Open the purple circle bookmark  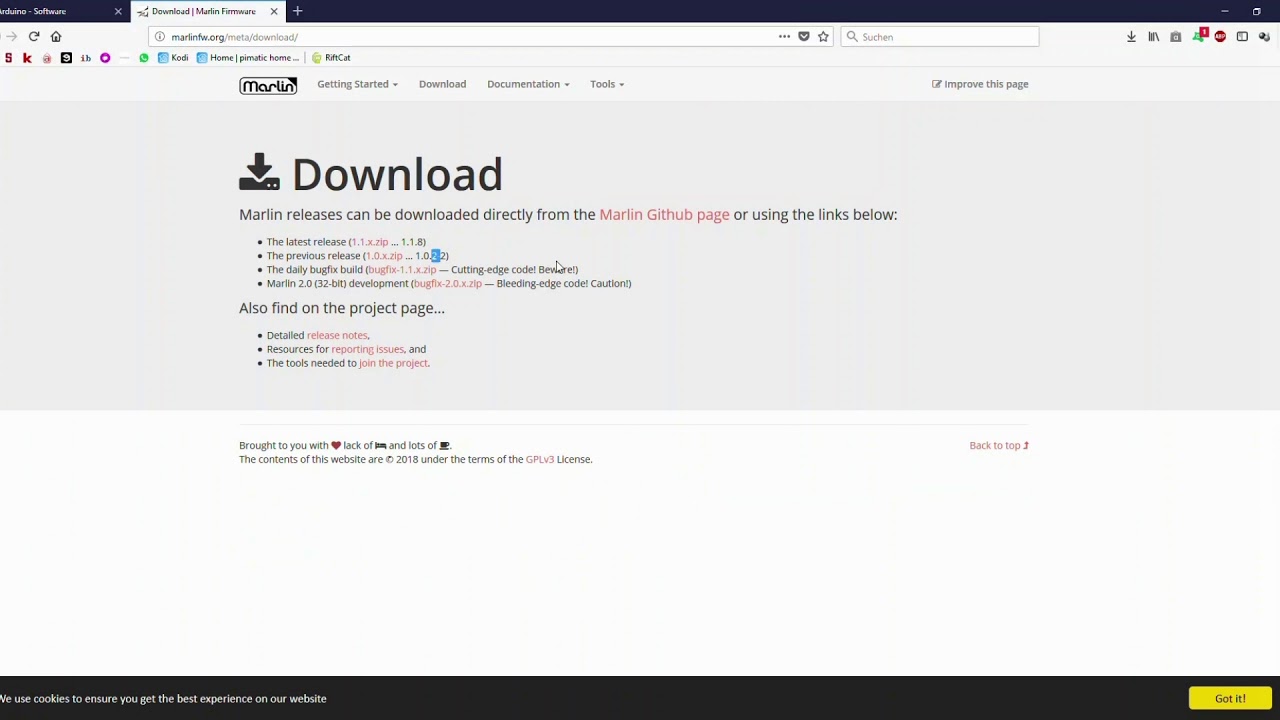[x=105, y=58]
